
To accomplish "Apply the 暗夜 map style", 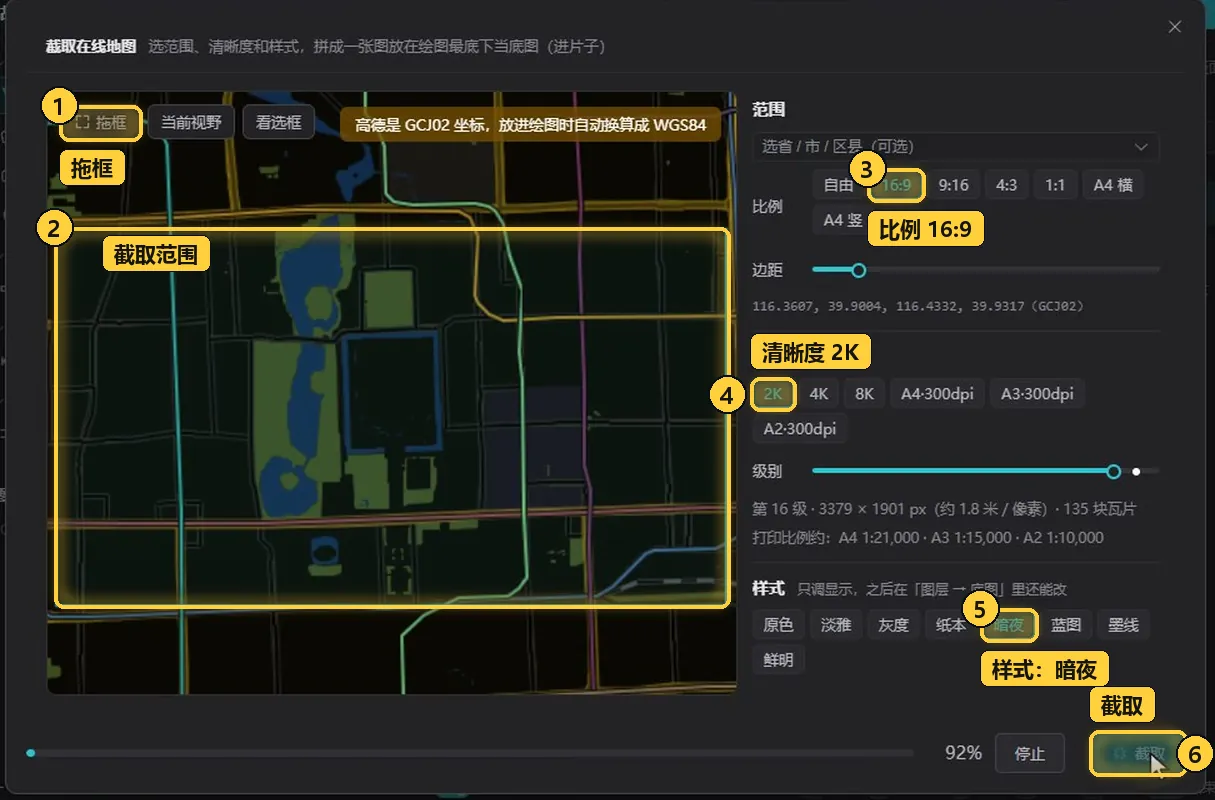I will [1009, 625].
